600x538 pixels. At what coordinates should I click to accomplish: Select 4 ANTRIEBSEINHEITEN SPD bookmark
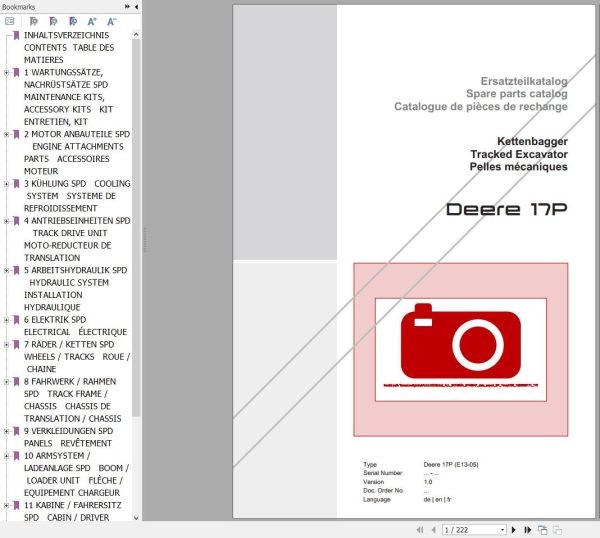(77, 239)
